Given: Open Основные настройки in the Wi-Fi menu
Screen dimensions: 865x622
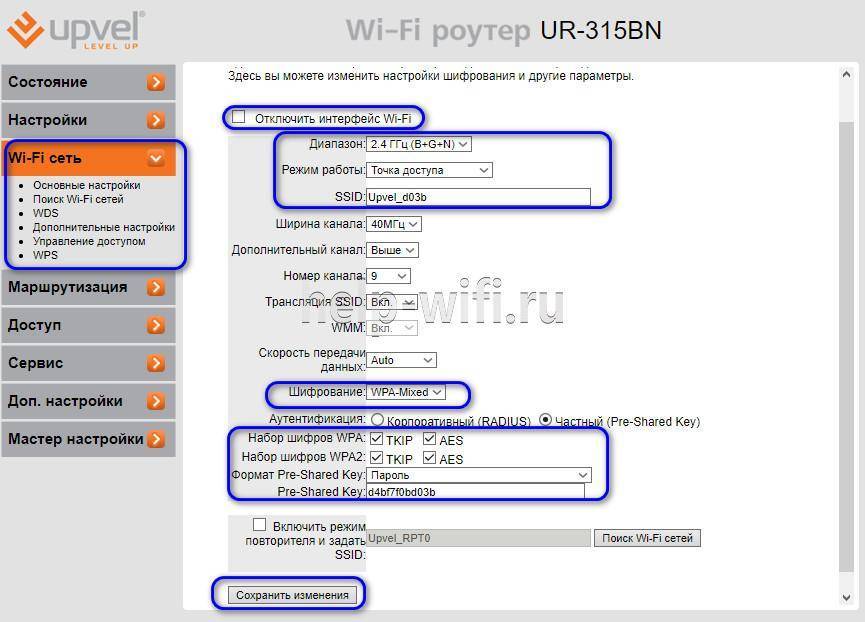Looking at the screenshot, I should (86, 185).
